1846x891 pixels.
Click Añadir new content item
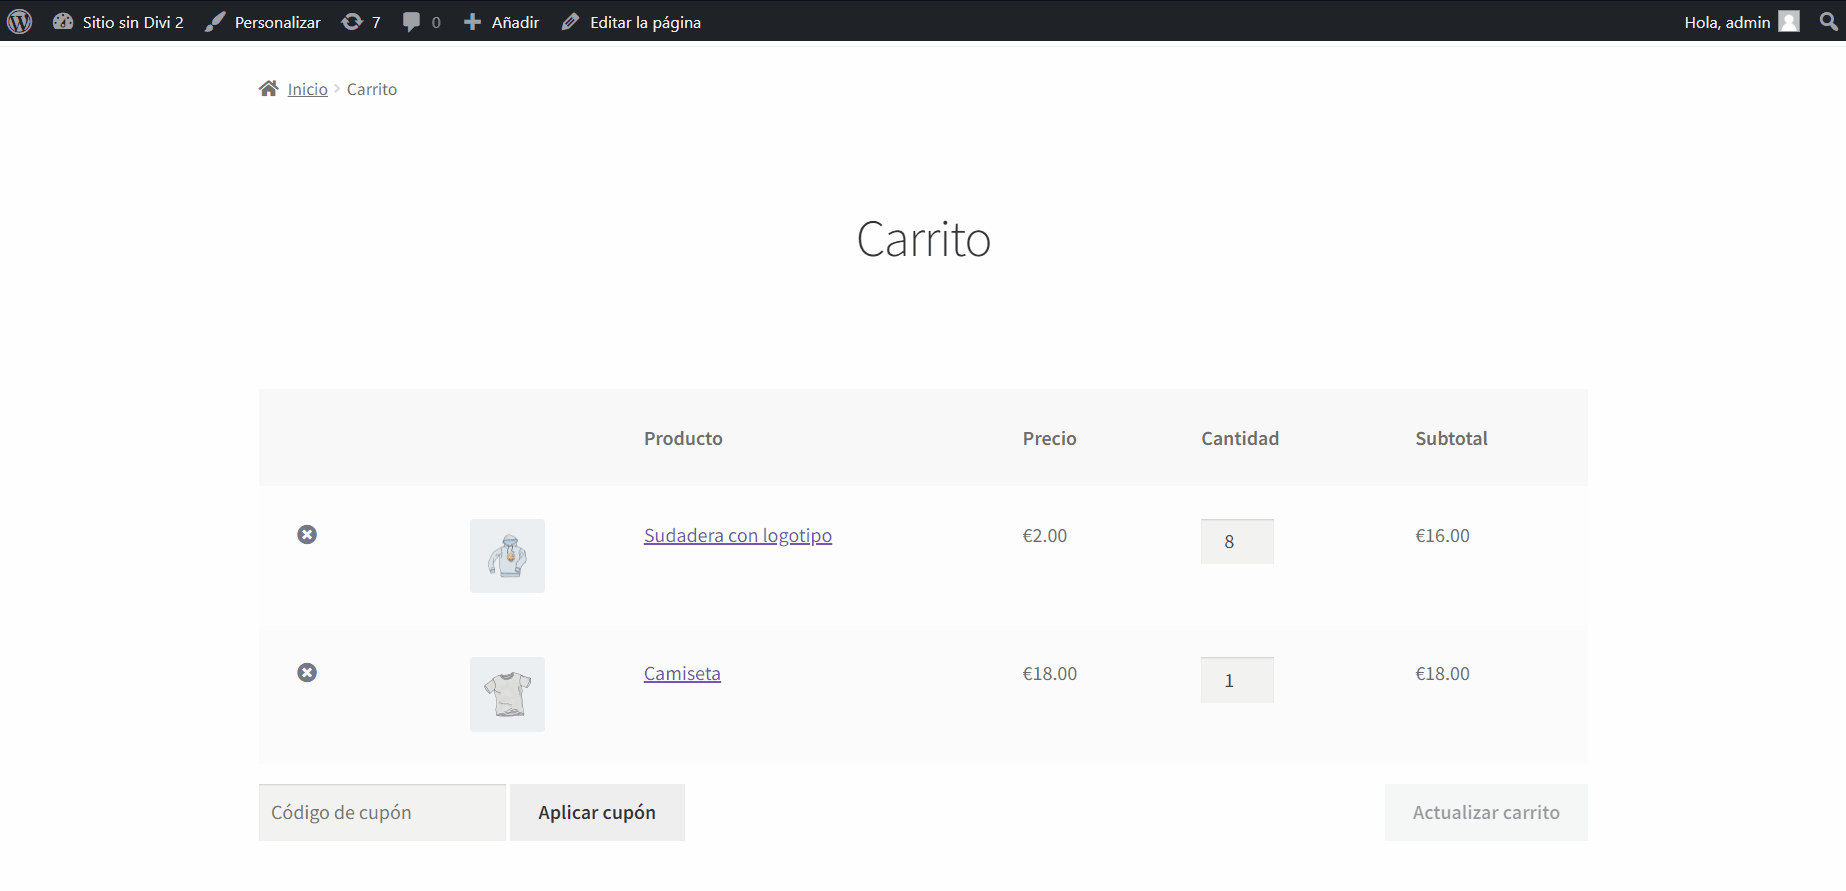click(502, 22)
